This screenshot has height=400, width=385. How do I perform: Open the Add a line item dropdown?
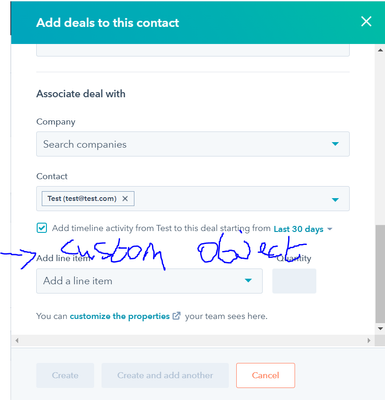[x=149, y=281]
